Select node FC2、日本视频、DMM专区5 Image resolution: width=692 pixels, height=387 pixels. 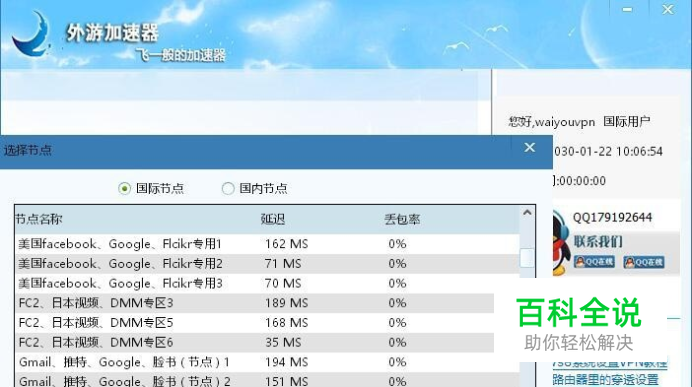[255, 323]
